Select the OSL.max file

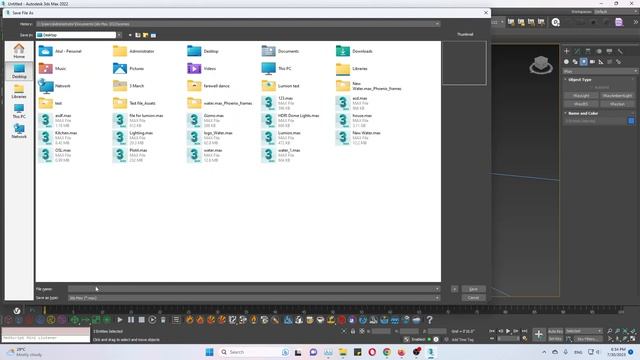55,155
